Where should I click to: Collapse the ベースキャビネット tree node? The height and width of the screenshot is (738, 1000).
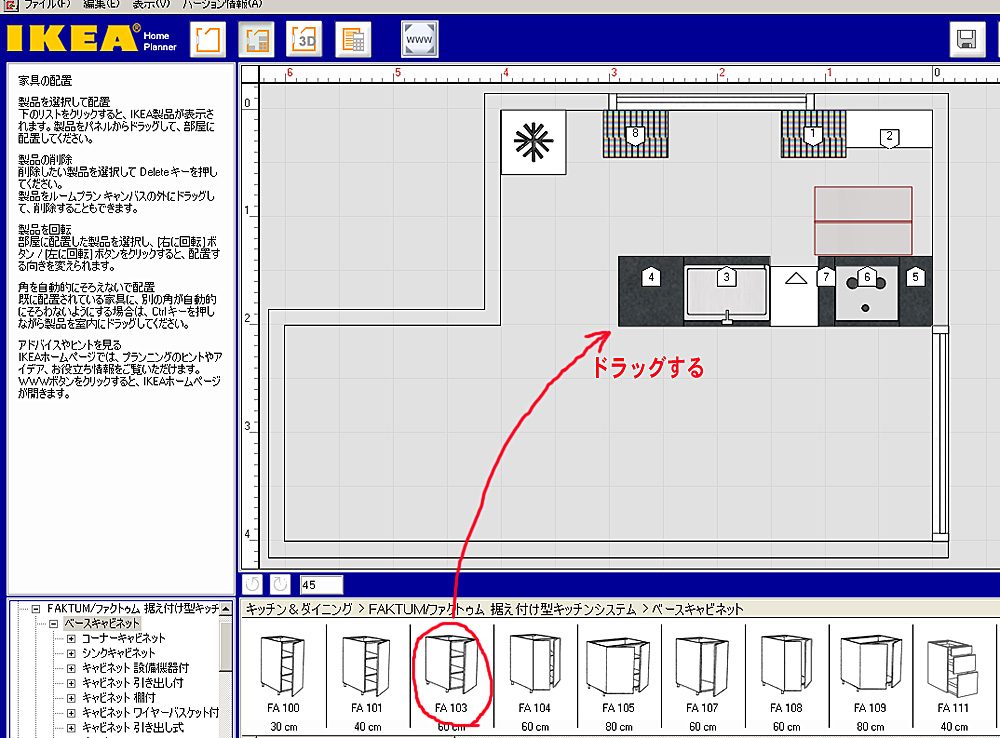54,623
